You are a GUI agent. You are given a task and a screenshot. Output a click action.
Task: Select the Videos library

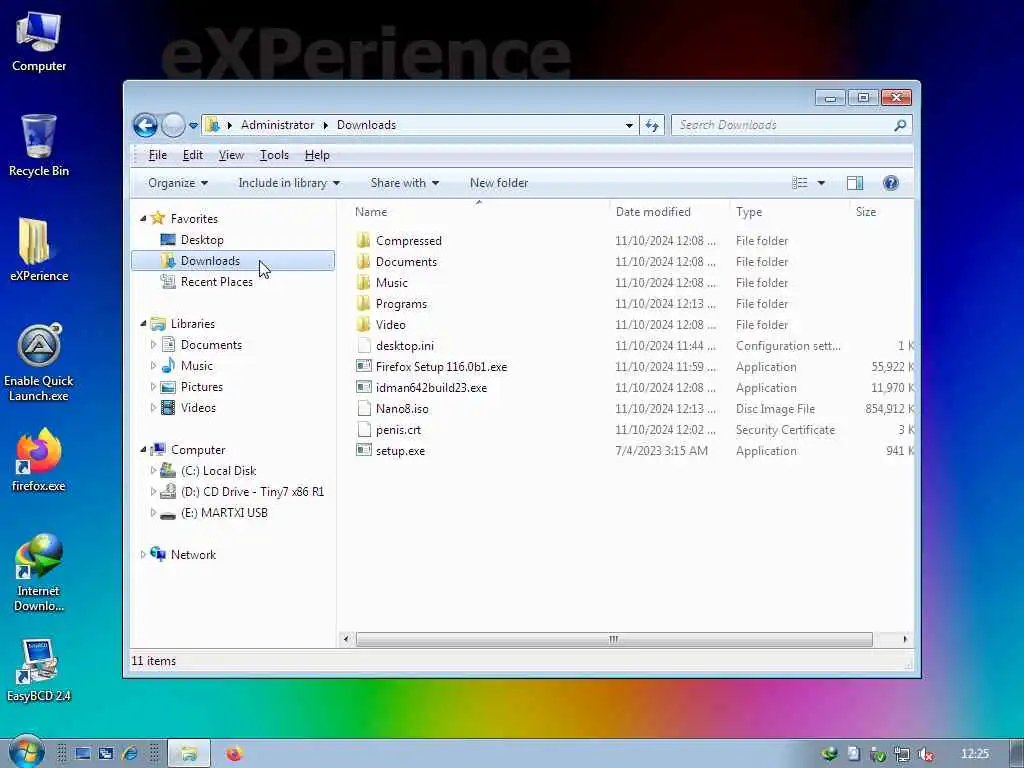[x=198, y=408]
